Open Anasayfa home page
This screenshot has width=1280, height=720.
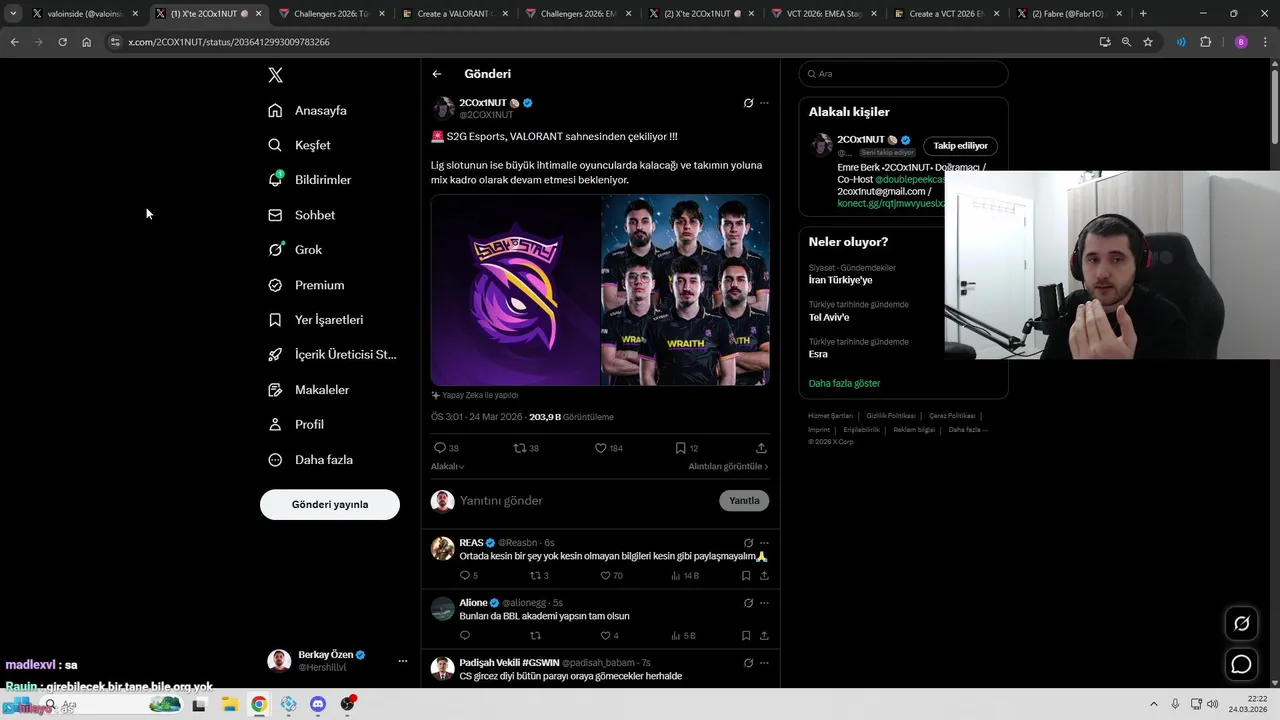(x=308, y=110)
